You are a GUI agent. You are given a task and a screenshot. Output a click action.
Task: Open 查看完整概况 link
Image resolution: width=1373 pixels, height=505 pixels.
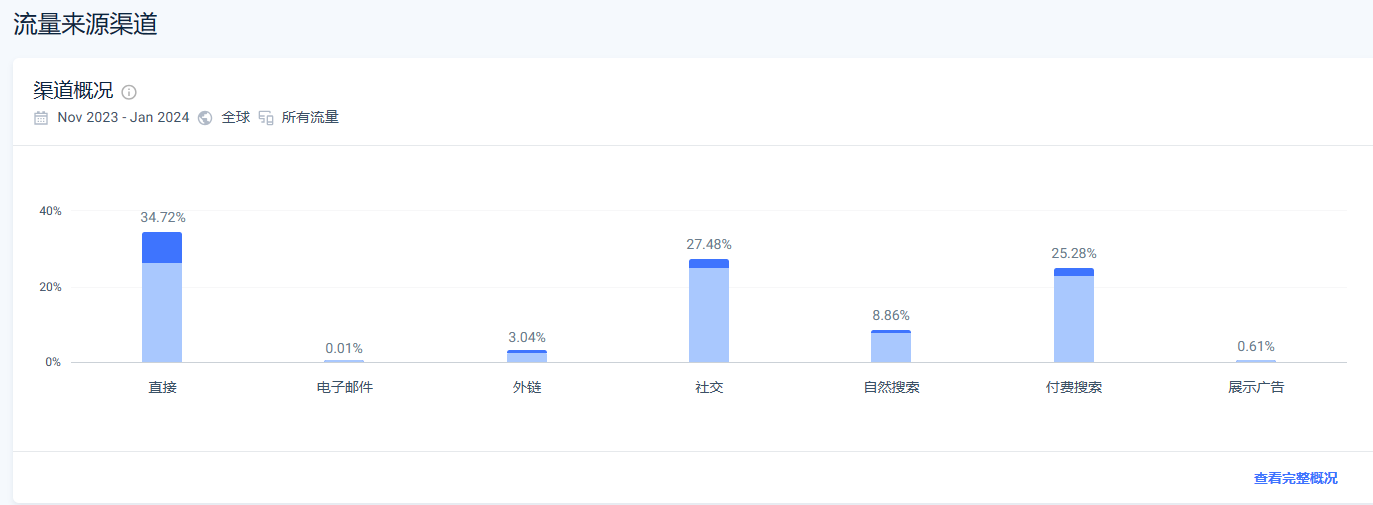[x=1295, y=478]
